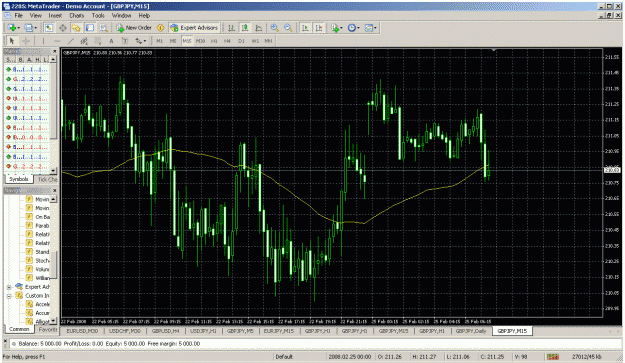The width and height of the screenshot is (625, 363).
Task: Select the Text 'A' tool
Action: [111, 41]
